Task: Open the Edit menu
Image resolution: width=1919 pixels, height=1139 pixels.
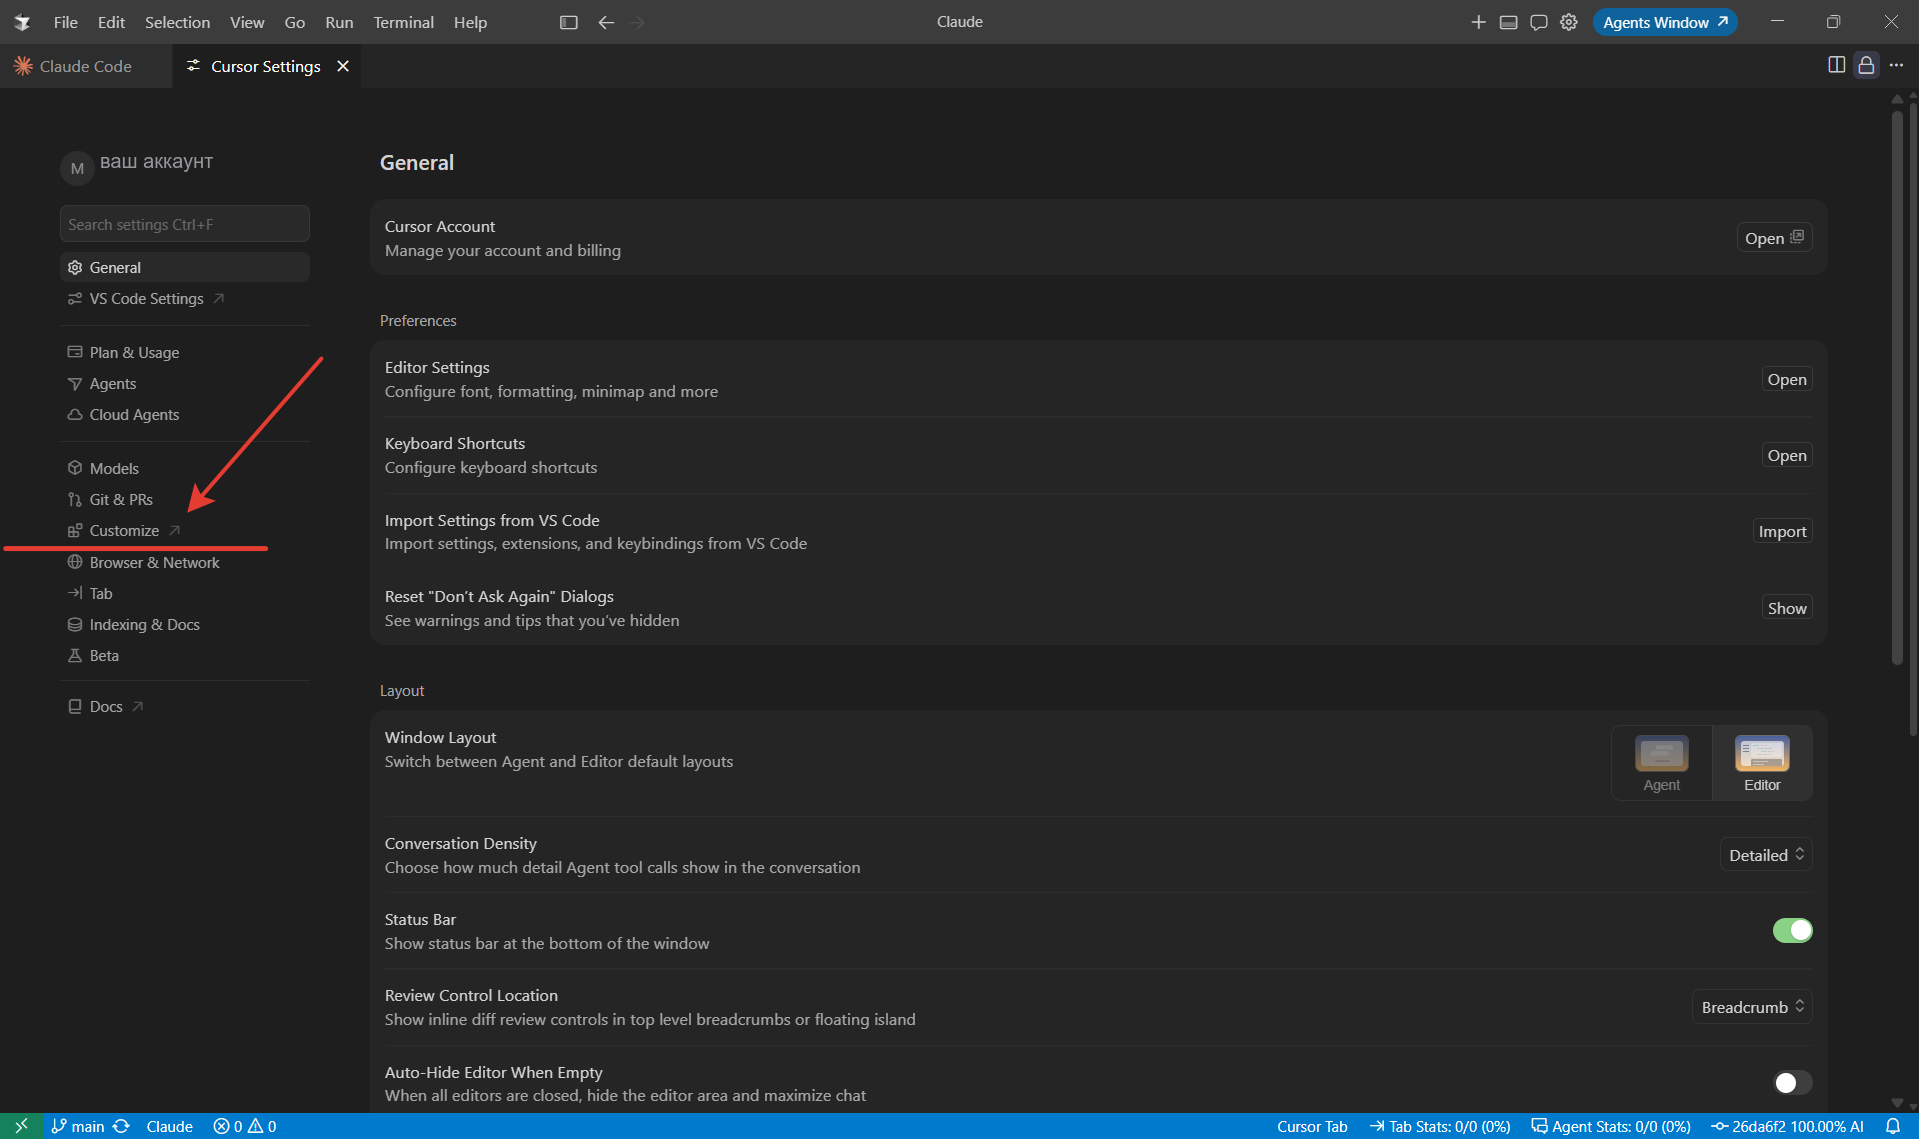Action: tap(111, 22)
